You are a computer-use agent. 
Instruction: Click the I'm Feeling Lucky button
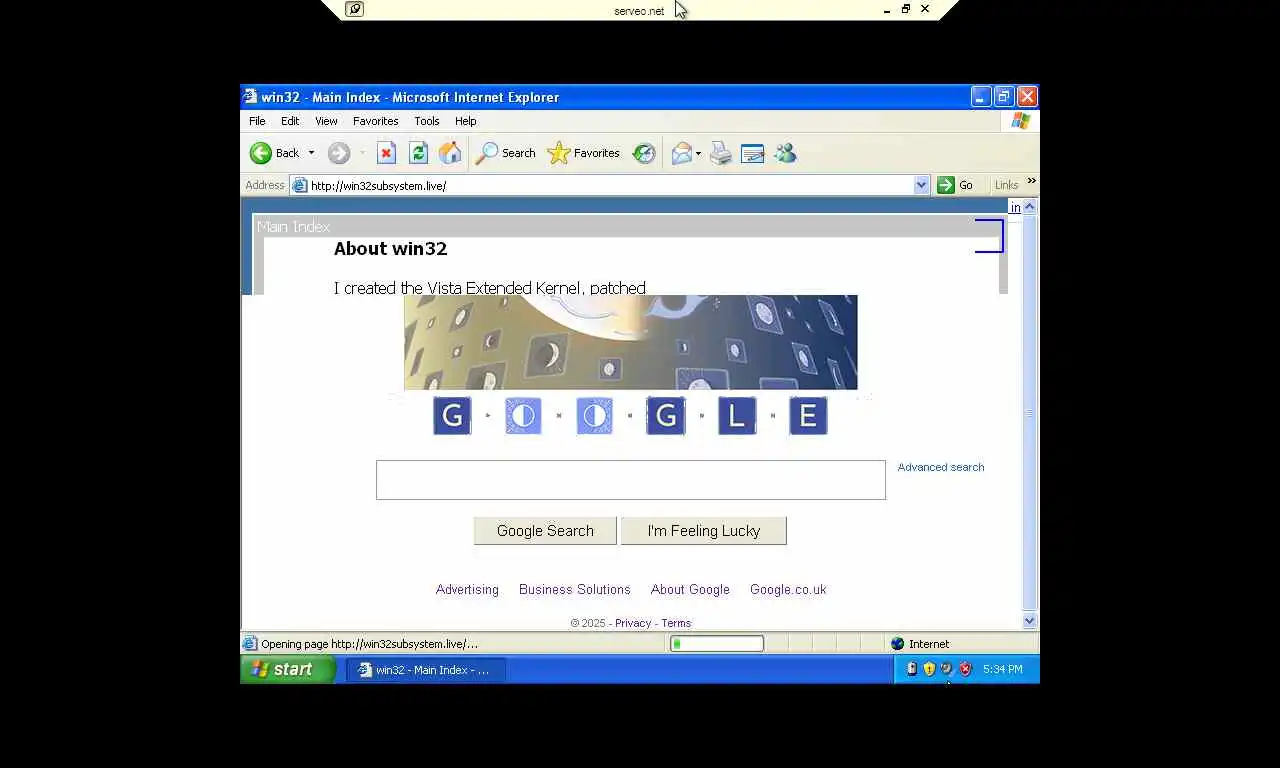pyautogui.click(x=703, y=531)
